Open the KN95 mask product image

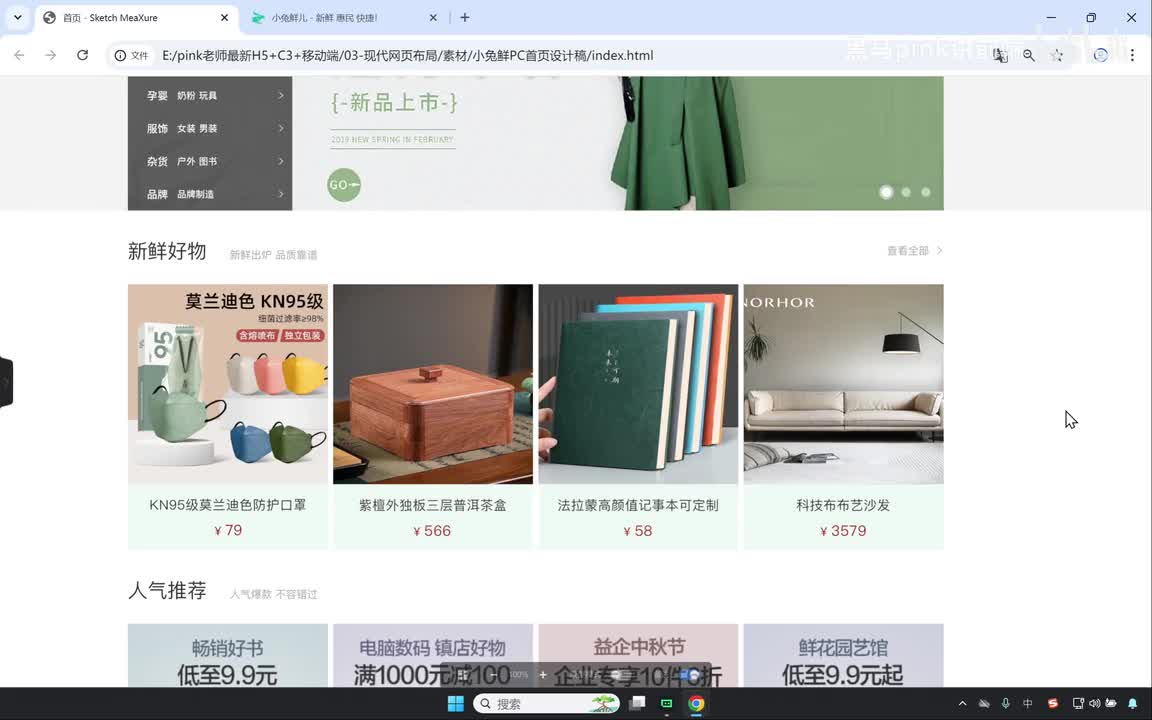[x=228, y=384]
